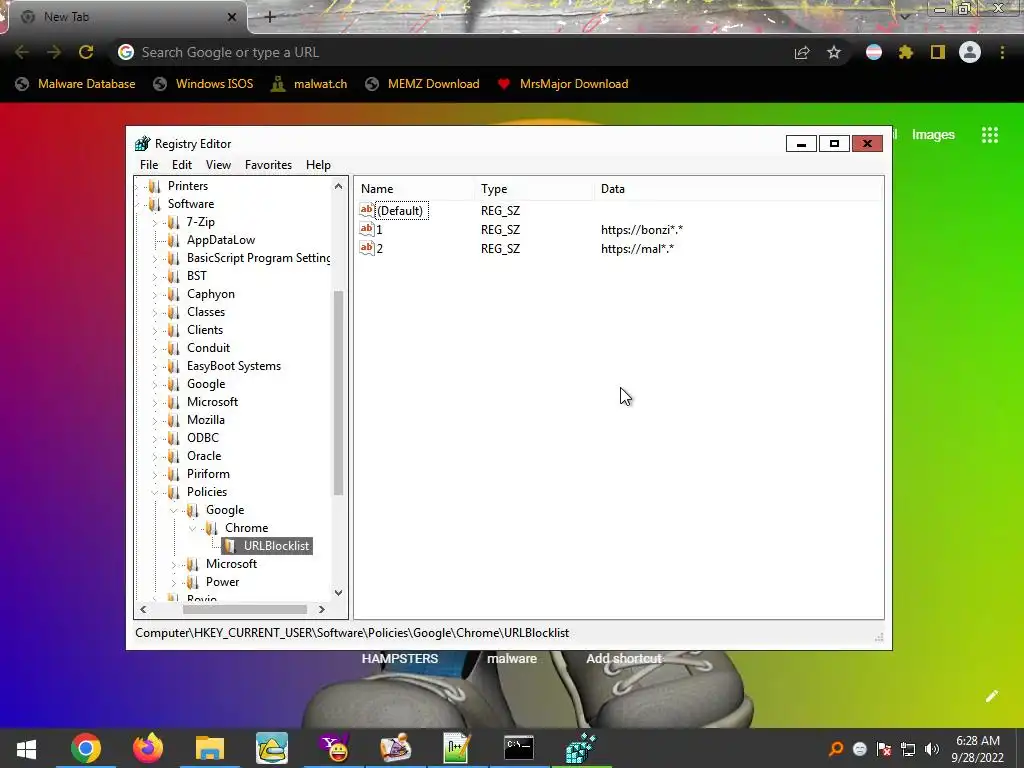Open the Command Prompt taskbar icon
The image size is (1024, 768).
pyautogui.click(x=519, y=748)
